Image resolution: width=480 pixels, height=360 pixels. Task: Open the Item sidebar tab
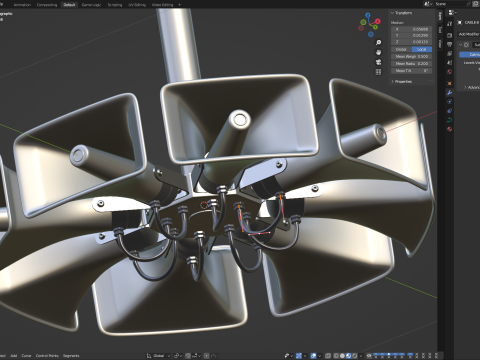point(440,16)
